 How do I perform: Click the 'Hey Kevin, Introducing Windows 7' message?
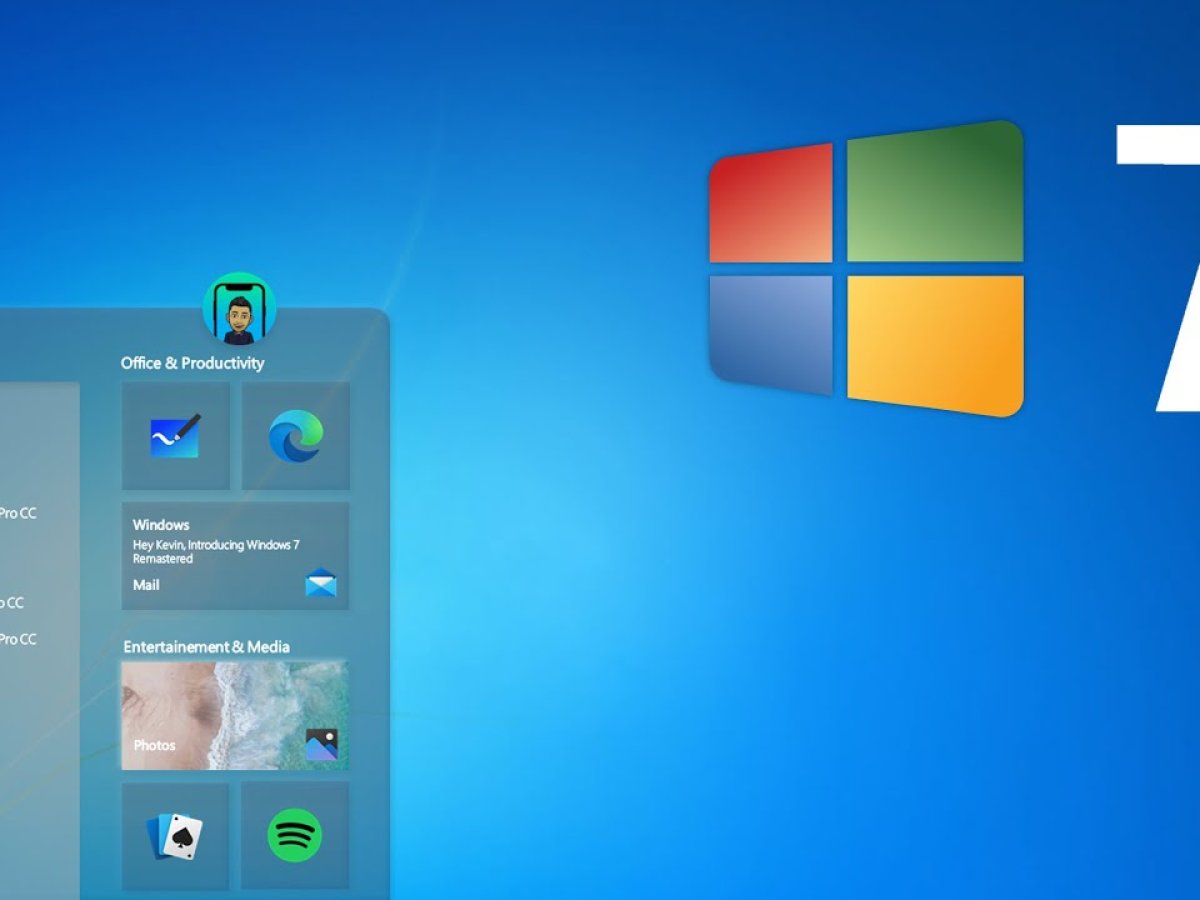216,552
